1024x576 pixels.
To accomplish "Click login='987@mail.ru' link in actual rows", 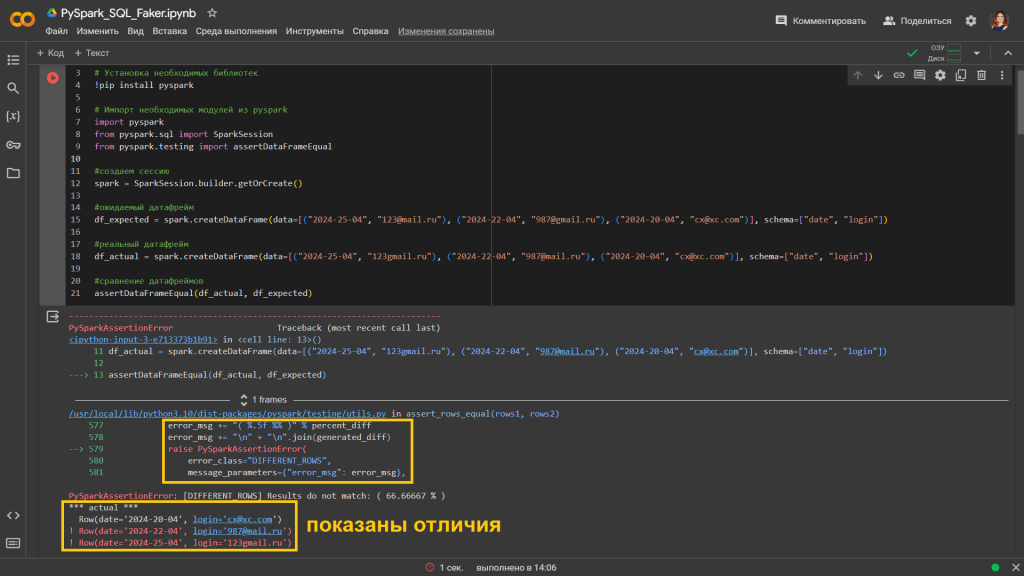I will coord(238,531).
